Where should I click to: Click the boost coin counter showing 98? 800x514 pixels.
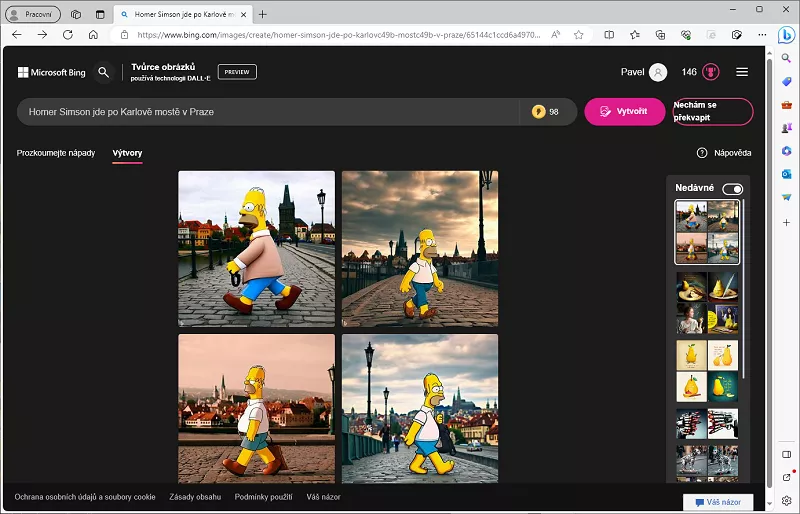click(546, 112)
